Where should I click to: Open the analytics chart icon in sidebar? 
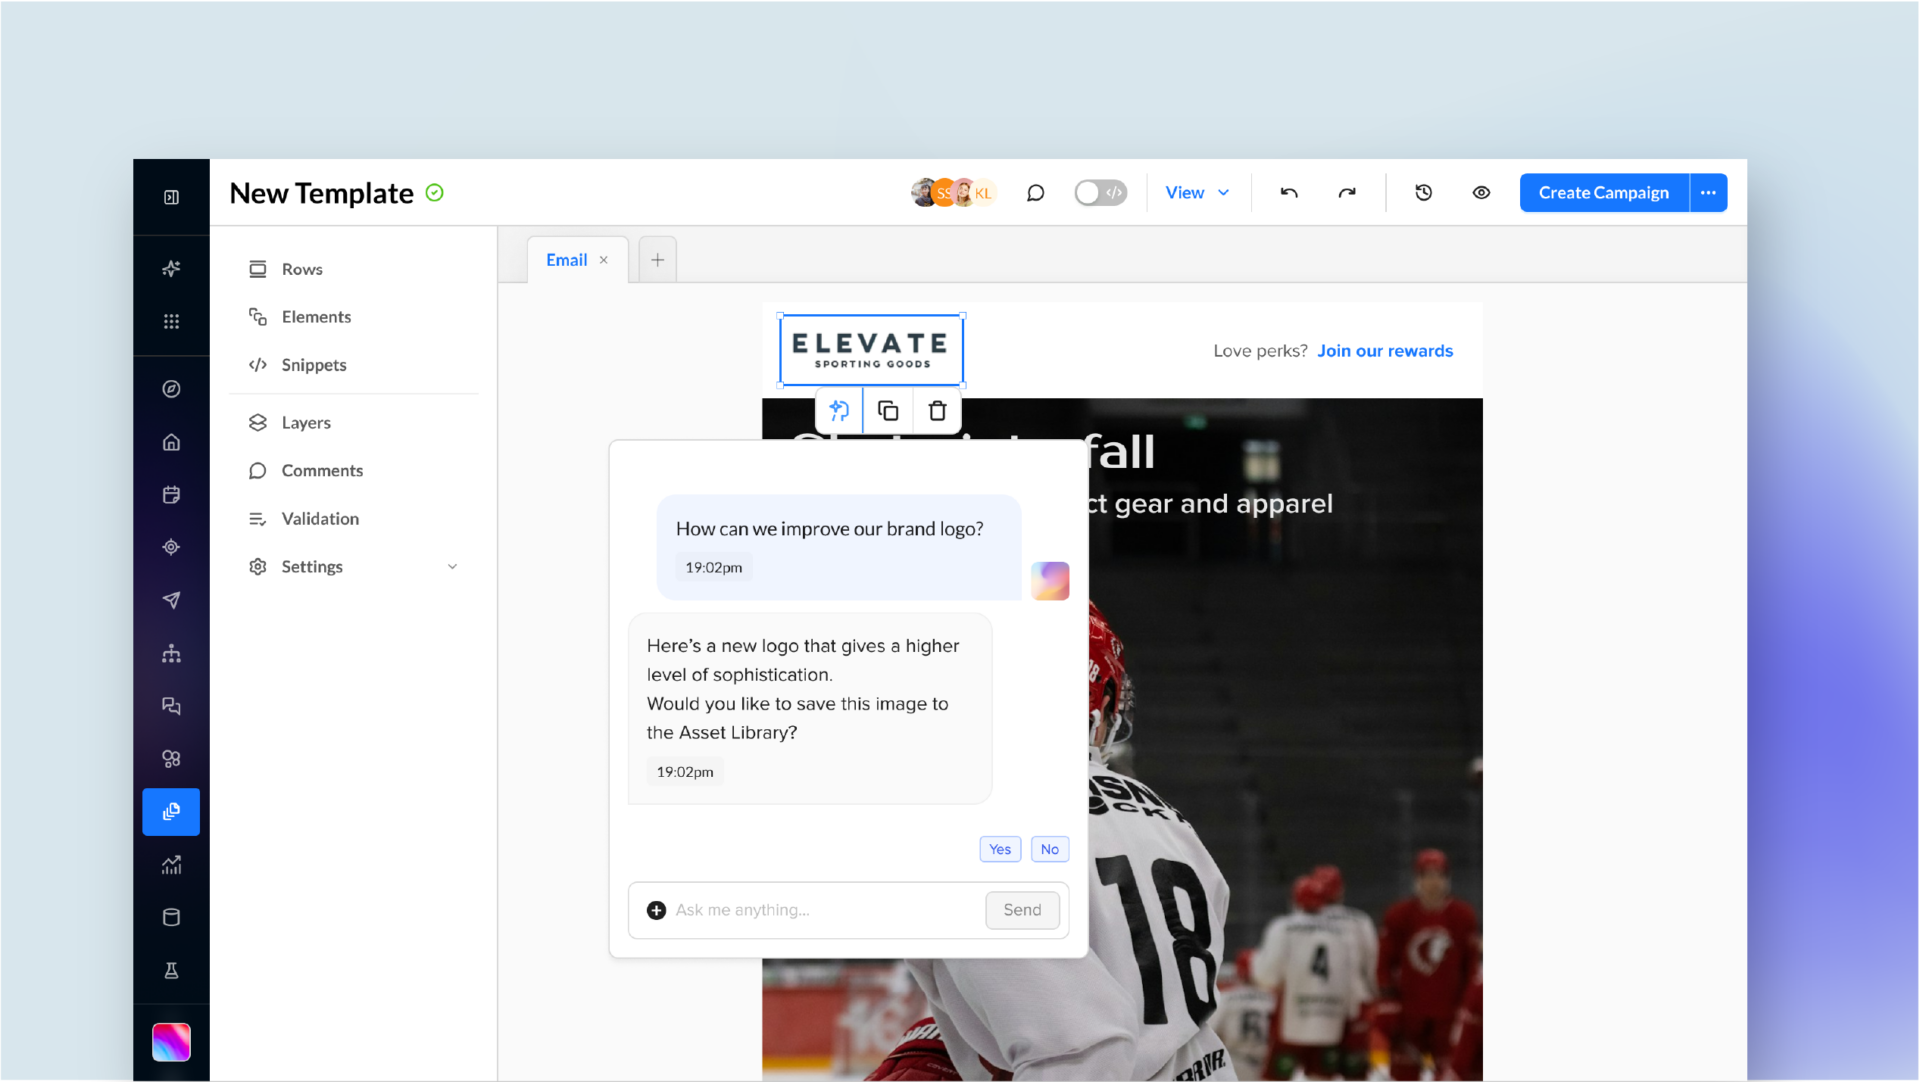(171, 865)
